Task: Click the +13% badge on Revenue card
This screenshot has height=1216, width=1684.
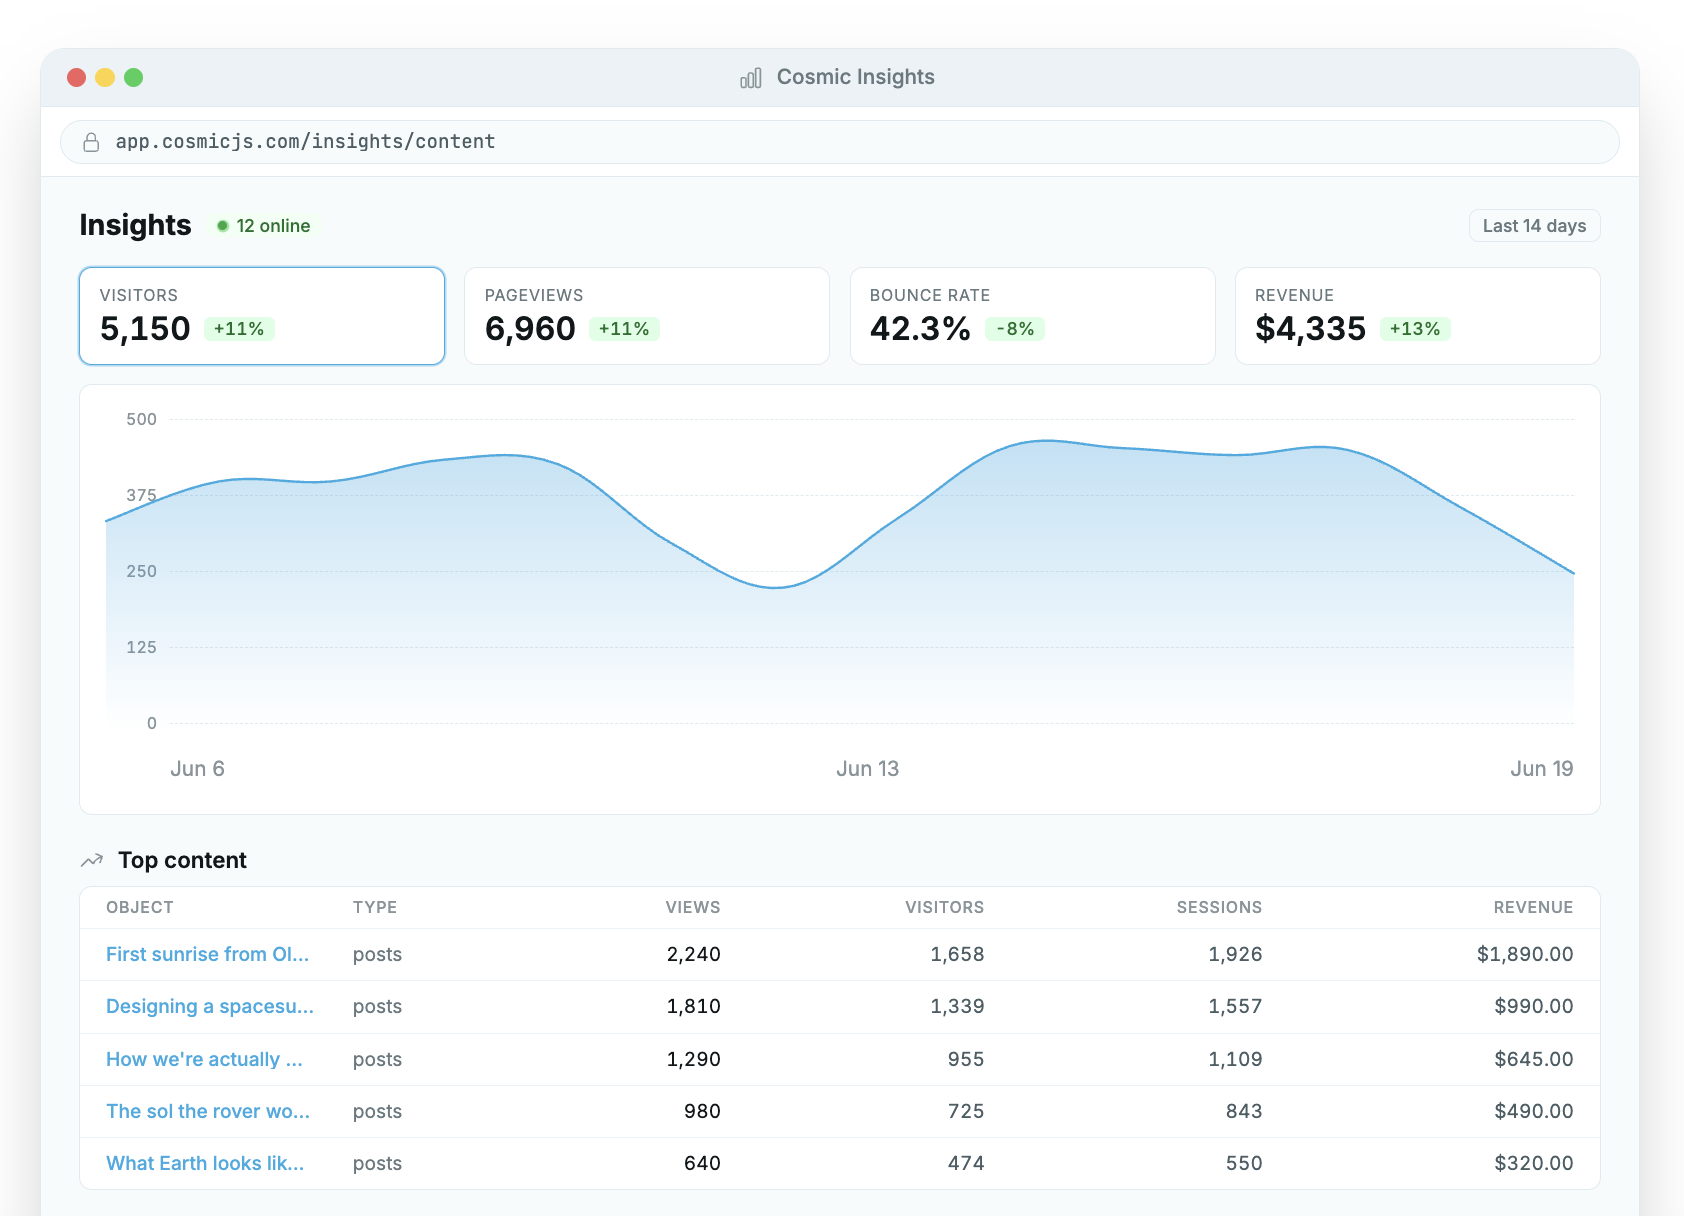Action: 1415,329
